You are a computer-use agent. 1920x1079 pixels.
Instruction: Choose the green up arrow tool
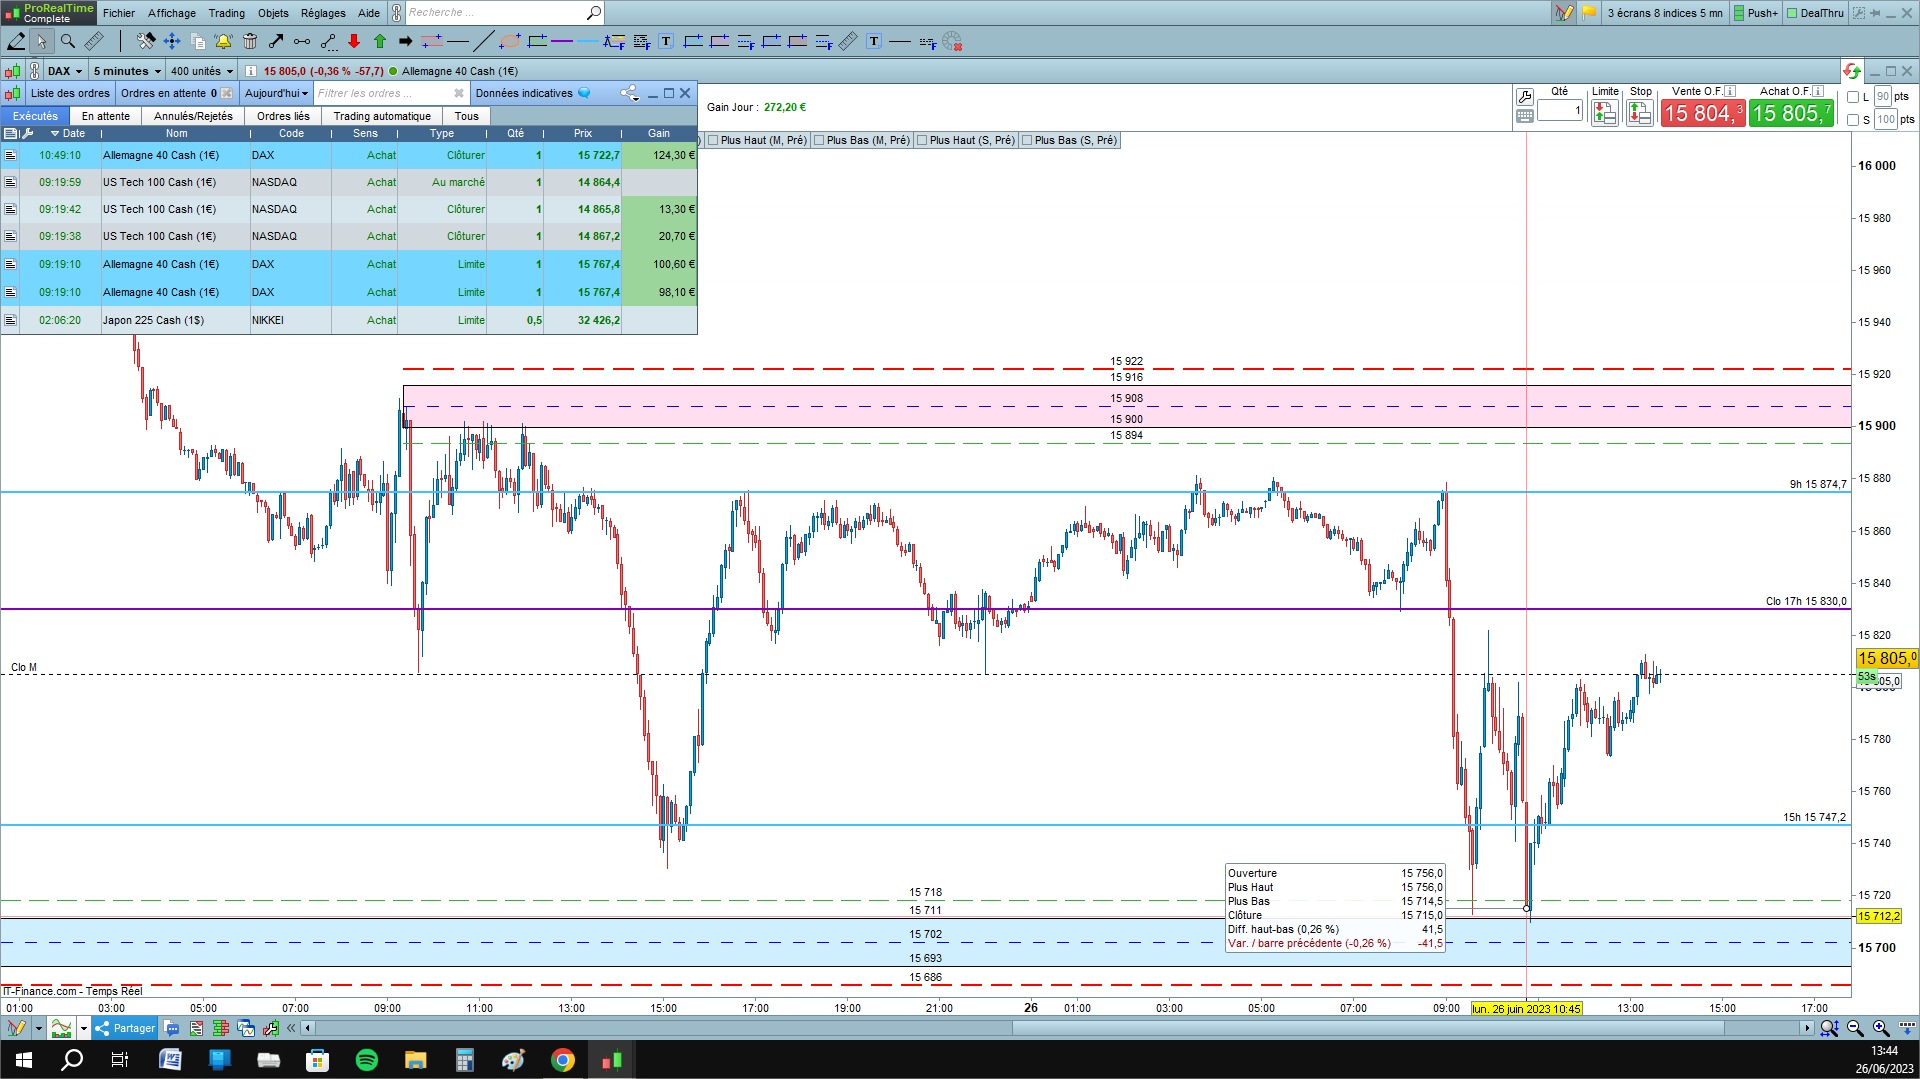[380, 41]
